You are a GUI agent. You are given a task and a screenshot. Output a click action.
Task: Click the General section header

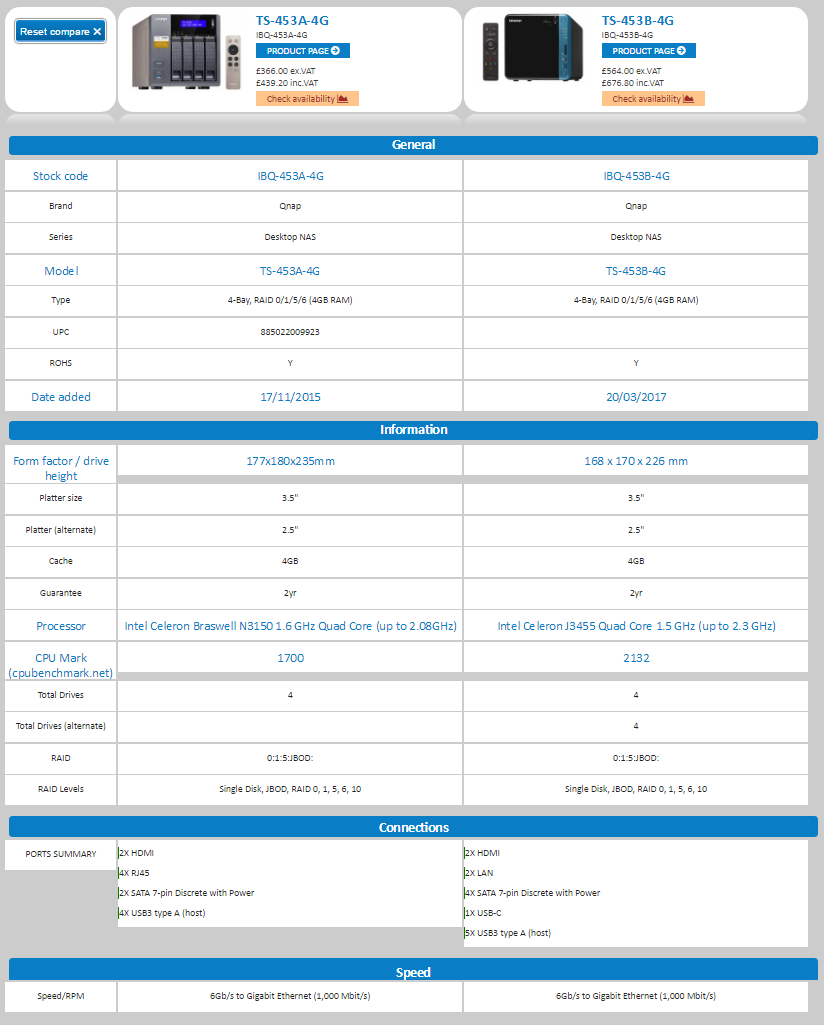tap(413, 145)
